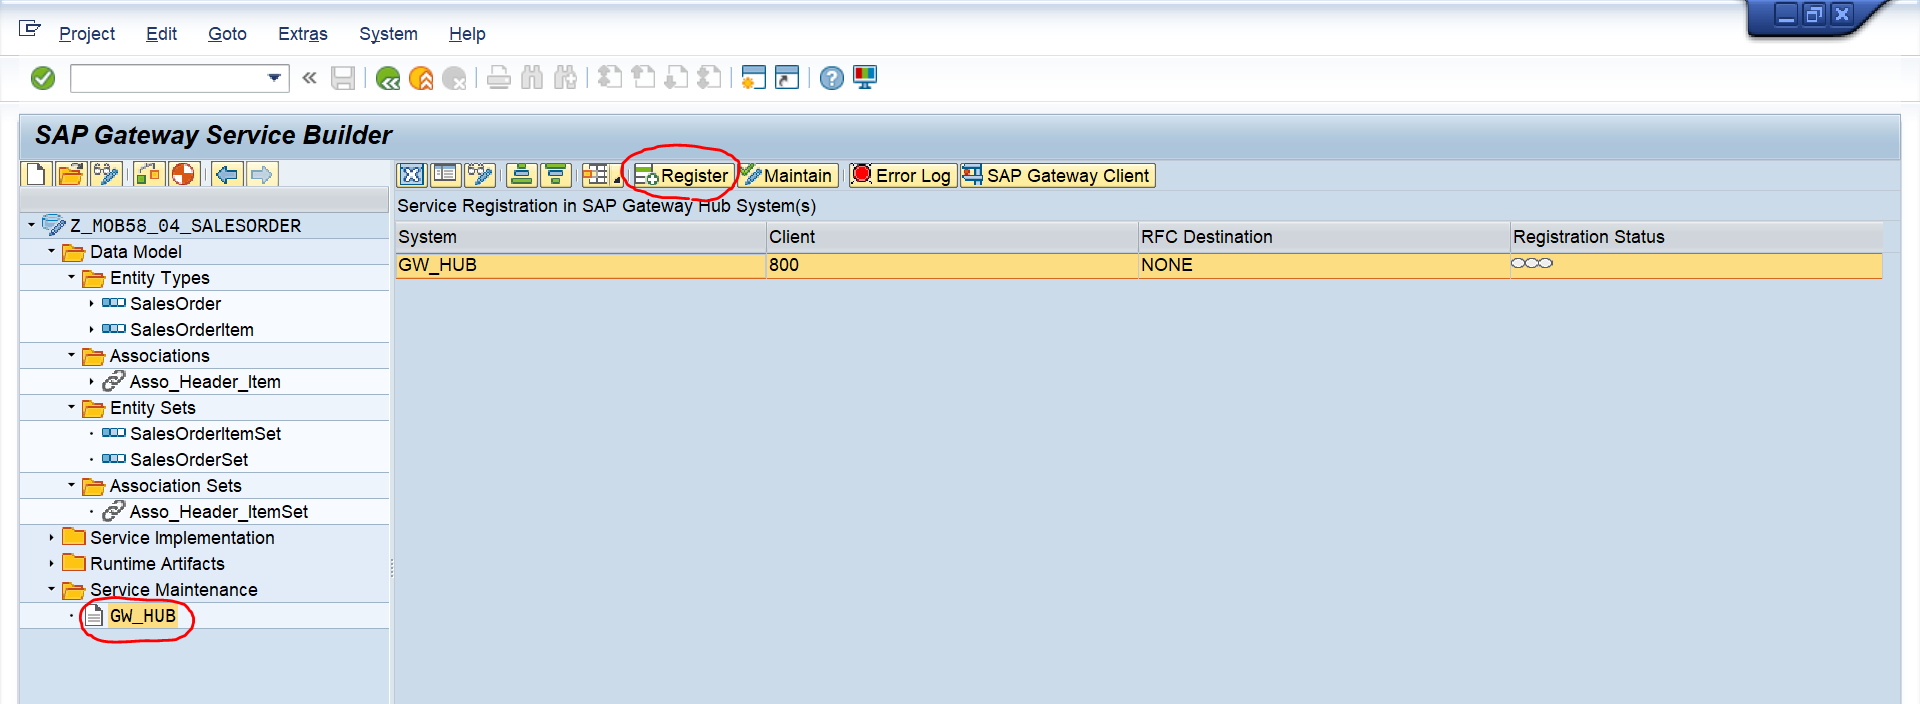This screenshot has height=704, width=1920.
Task: Create a new project with blank page icon
Action: (x=36, y=175)
